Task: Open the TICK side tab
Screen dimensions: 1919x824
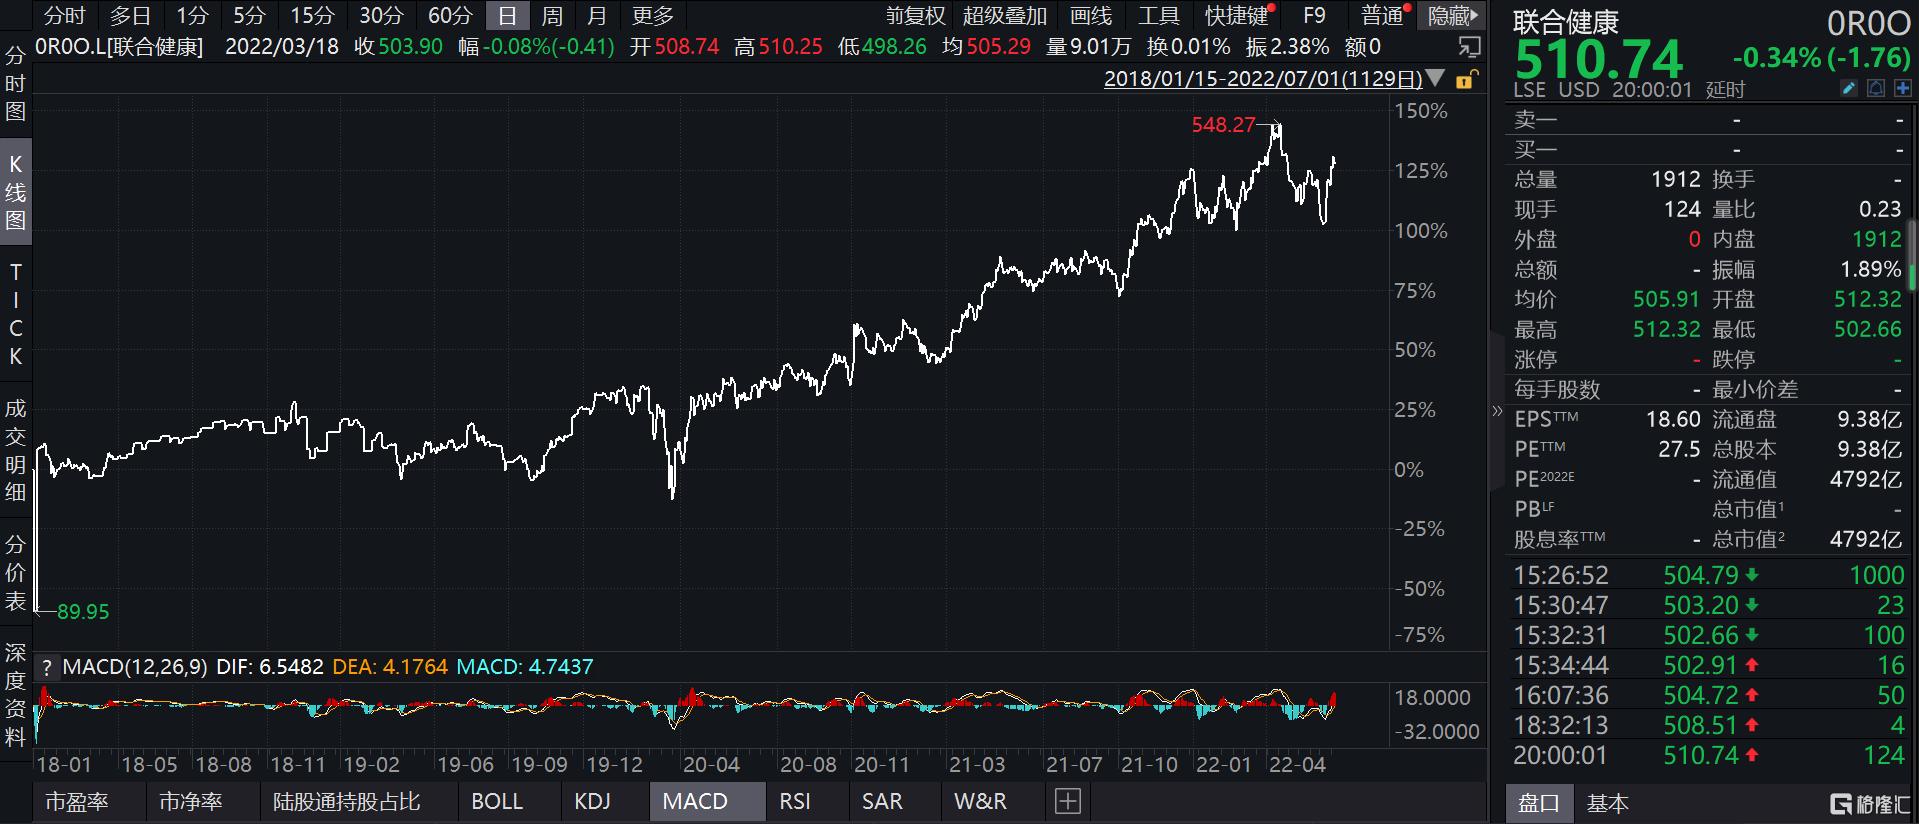Action: (x=15, y=314)
